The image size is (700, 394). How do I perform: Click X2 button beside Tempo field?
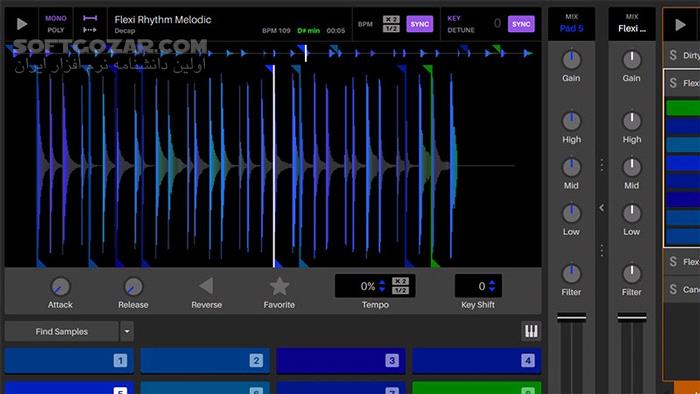point(400,281)
